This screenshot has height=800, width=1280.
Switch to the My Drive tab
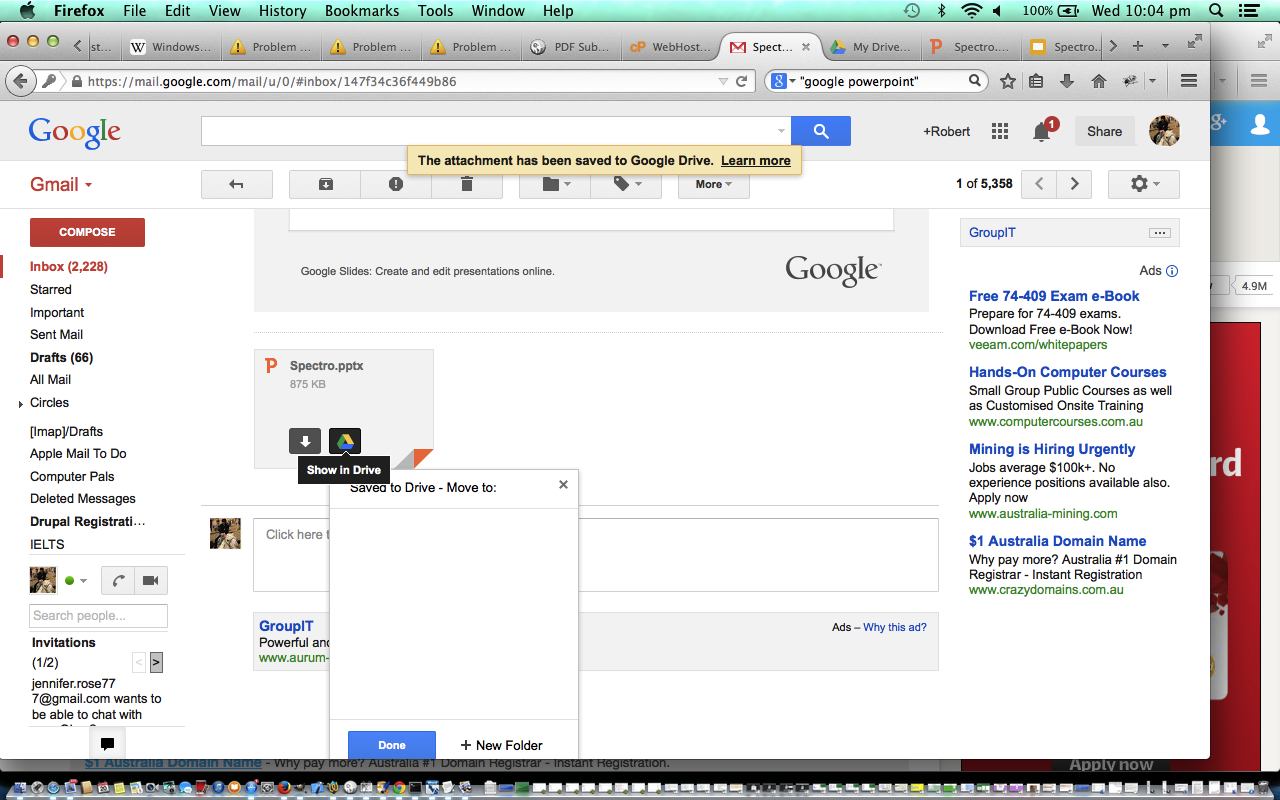click(x=870, y=46)
